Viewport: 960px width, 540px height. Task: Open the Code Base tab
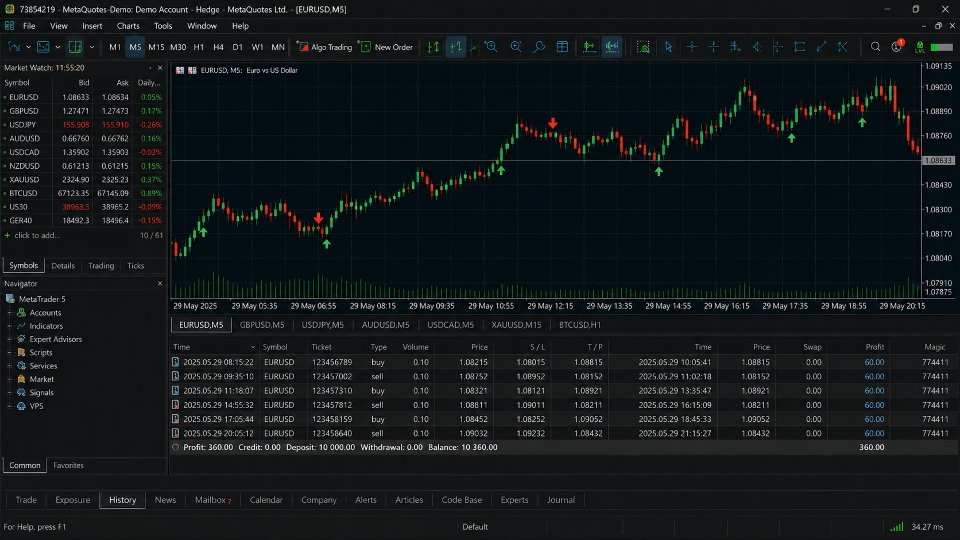[x=461, y=500]
